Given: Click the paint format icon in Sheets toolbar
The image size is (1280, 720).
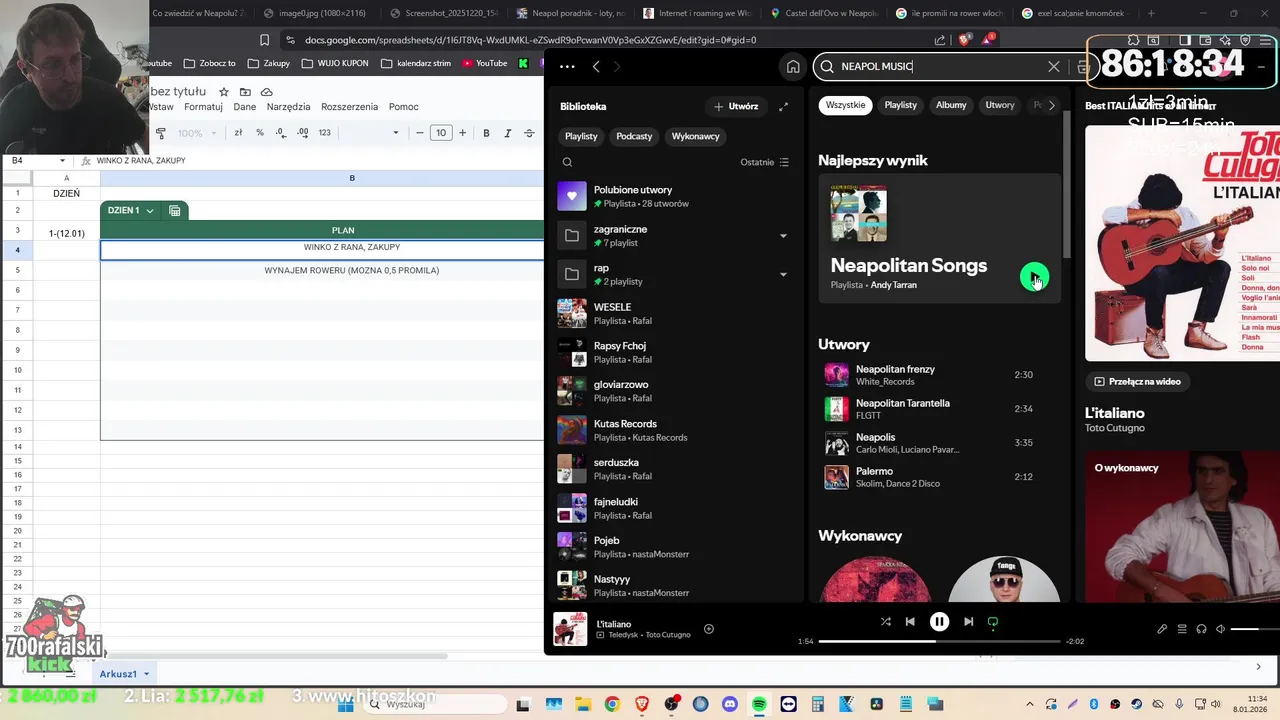Looking at the screenshot, I should (x=161, y=133).
